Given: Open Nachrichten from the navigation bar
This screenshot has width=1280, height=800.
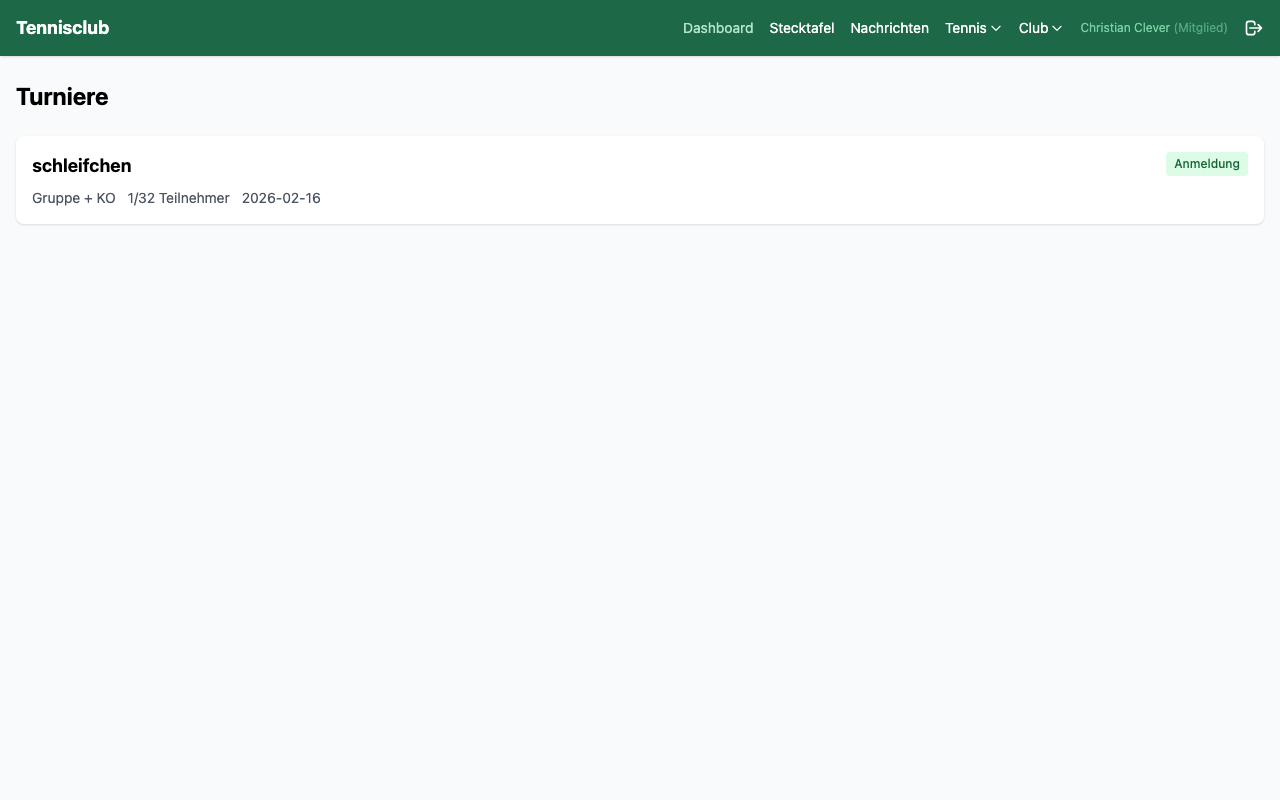Looking at the screenshot, I should pos(889,28).
